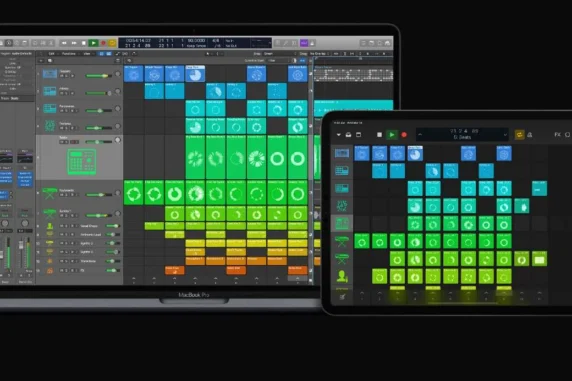This screenshot has height=381, width=572.
Task: Adjust the Keyboards track volume slider
Action: (98, 195)
